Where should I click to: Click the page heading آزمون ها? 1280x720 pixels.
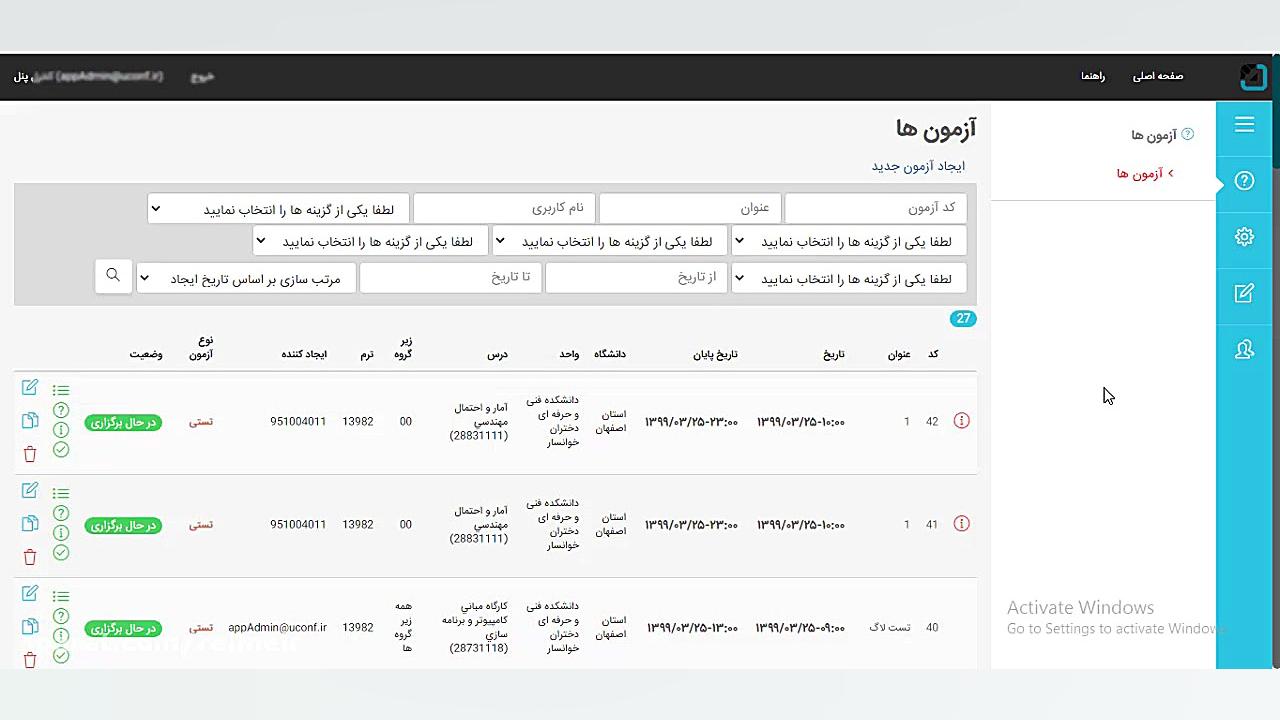pyautogui.click(x=936, y=128)
